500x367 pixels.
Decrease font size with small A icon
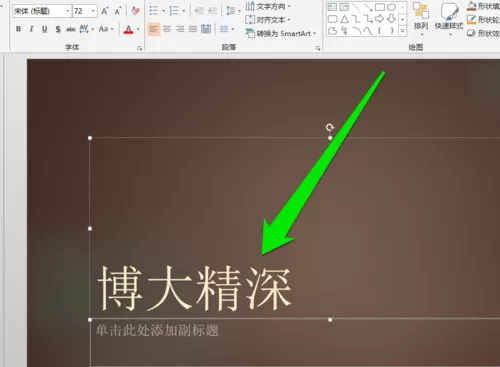118,11
